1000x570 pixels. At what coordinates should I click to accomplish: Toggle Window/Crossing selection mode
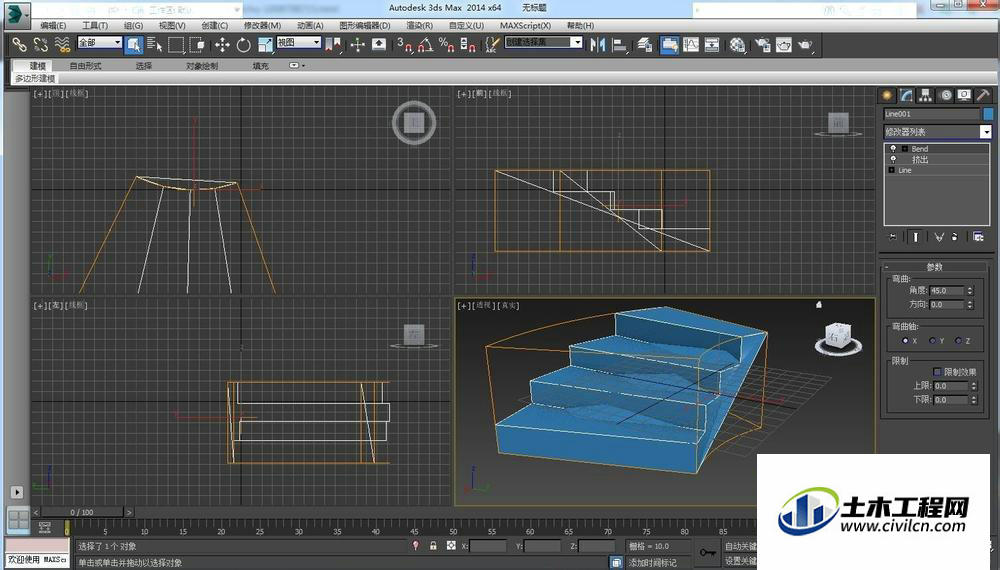click(197, 45)
